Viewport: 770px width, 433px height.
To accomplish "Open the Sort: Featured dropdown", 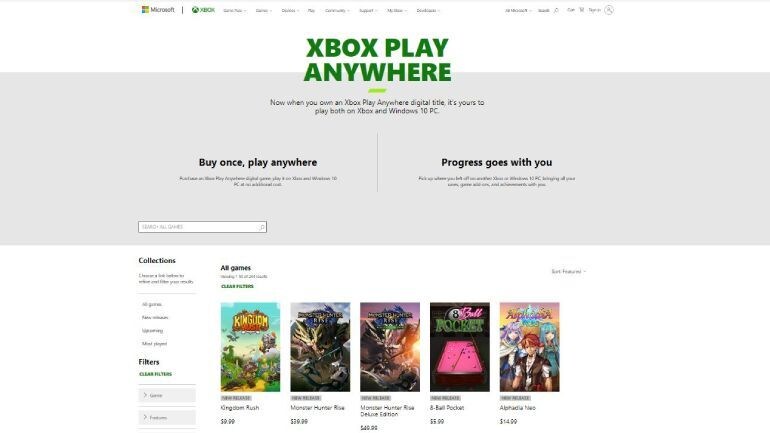I will (x=569, y=271).
